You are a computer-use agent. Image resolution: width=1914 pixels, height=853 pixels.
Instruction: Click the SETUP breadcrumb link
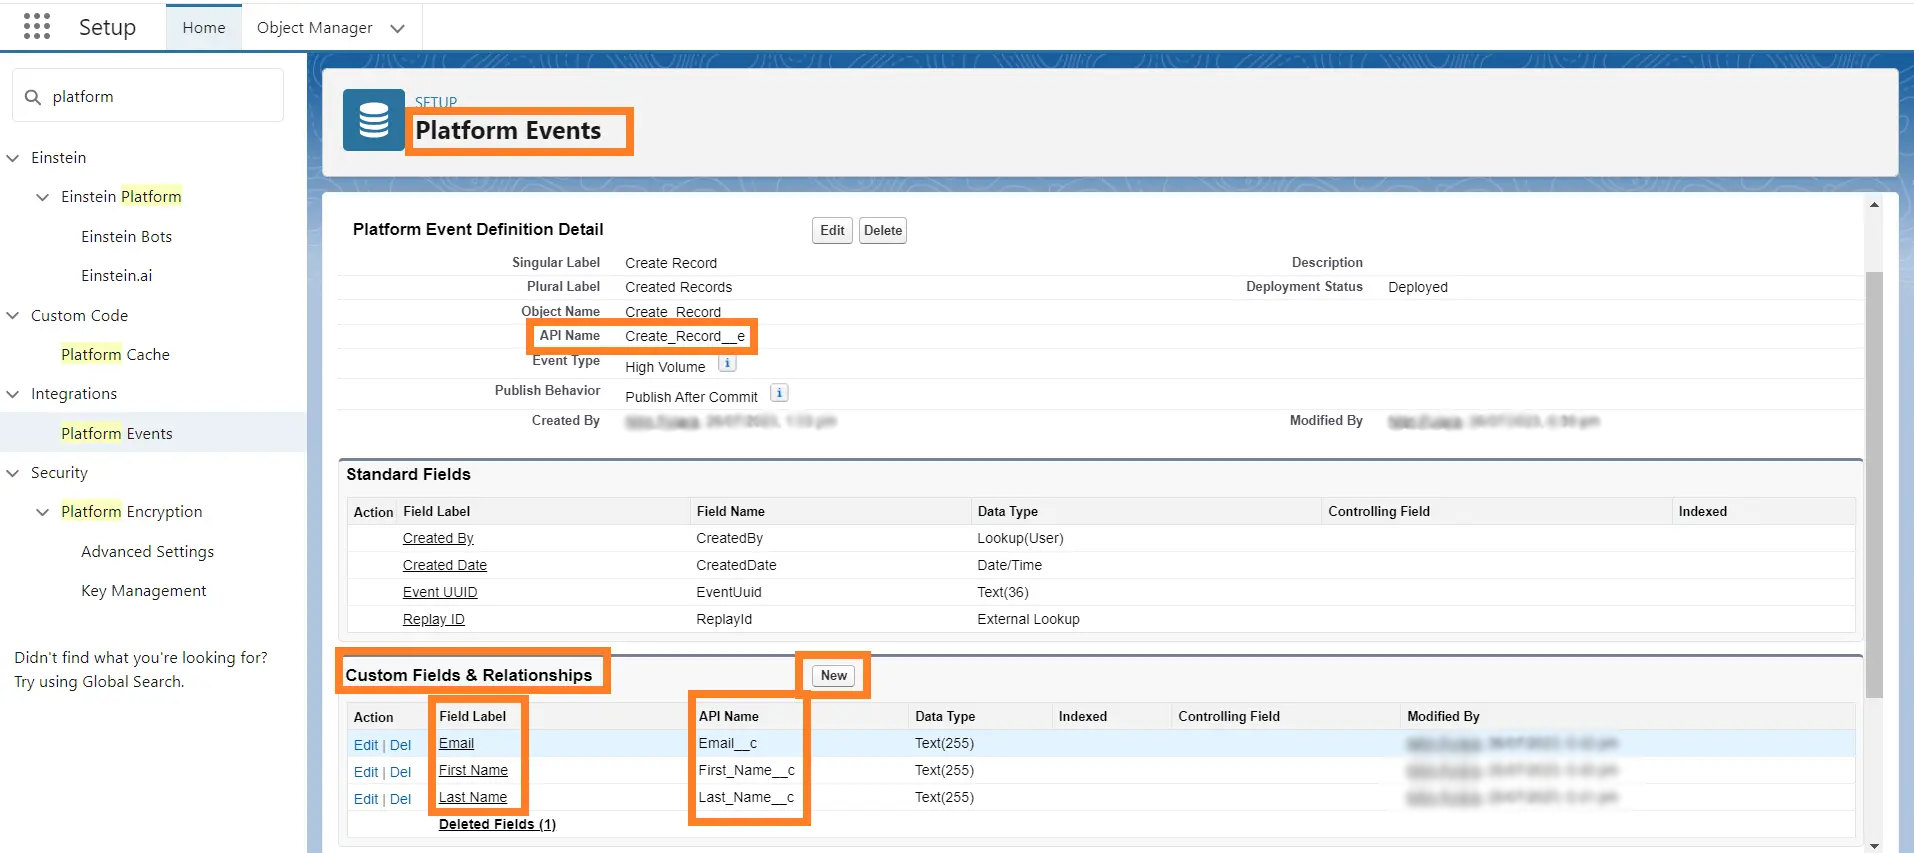[x=436, y=102]
